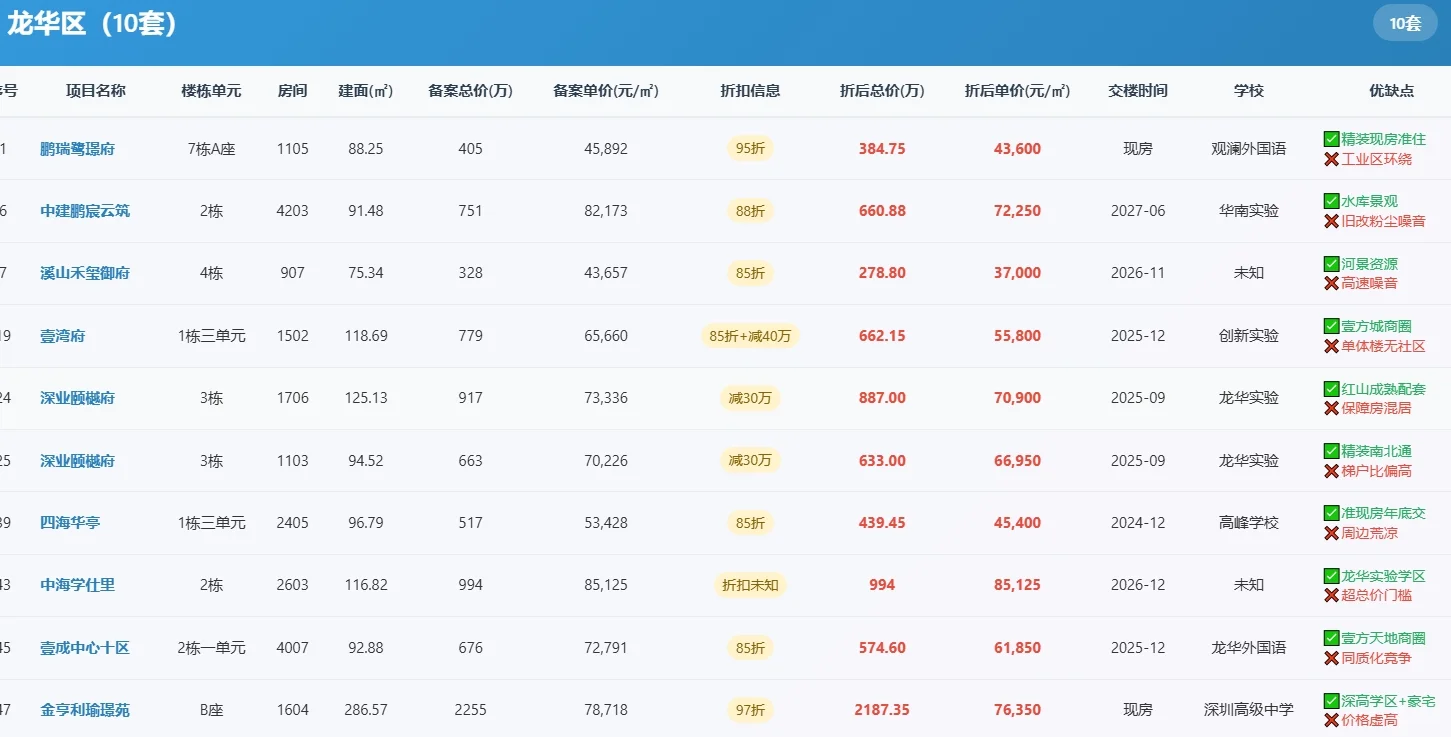Click the 建面(㎡) column header
This screenshot has width=1451, height=737.
(x=366, y=91)
